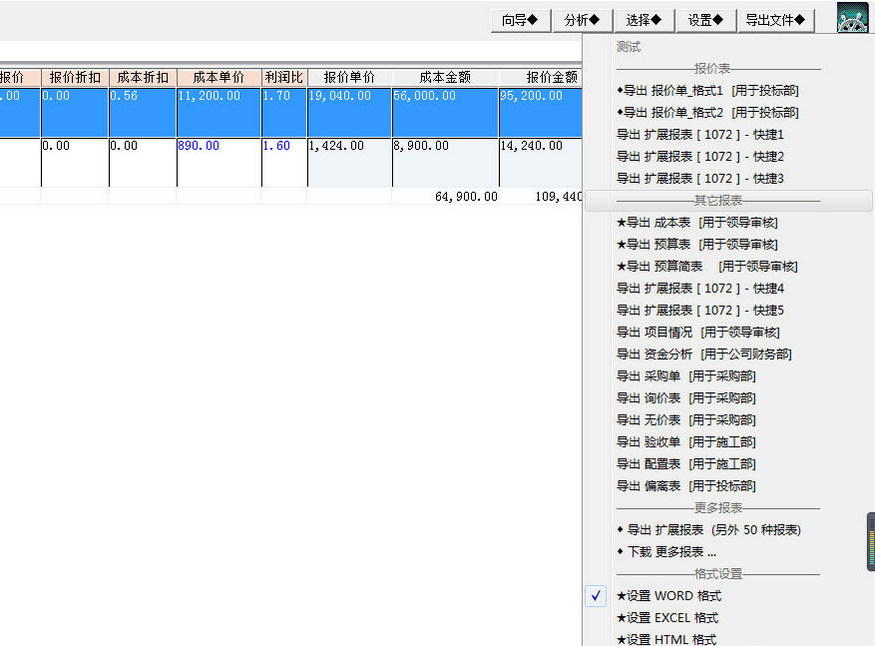The image size is (875, 646).
Task: Open the 向导 dropdown button
Action: (520, 21)
